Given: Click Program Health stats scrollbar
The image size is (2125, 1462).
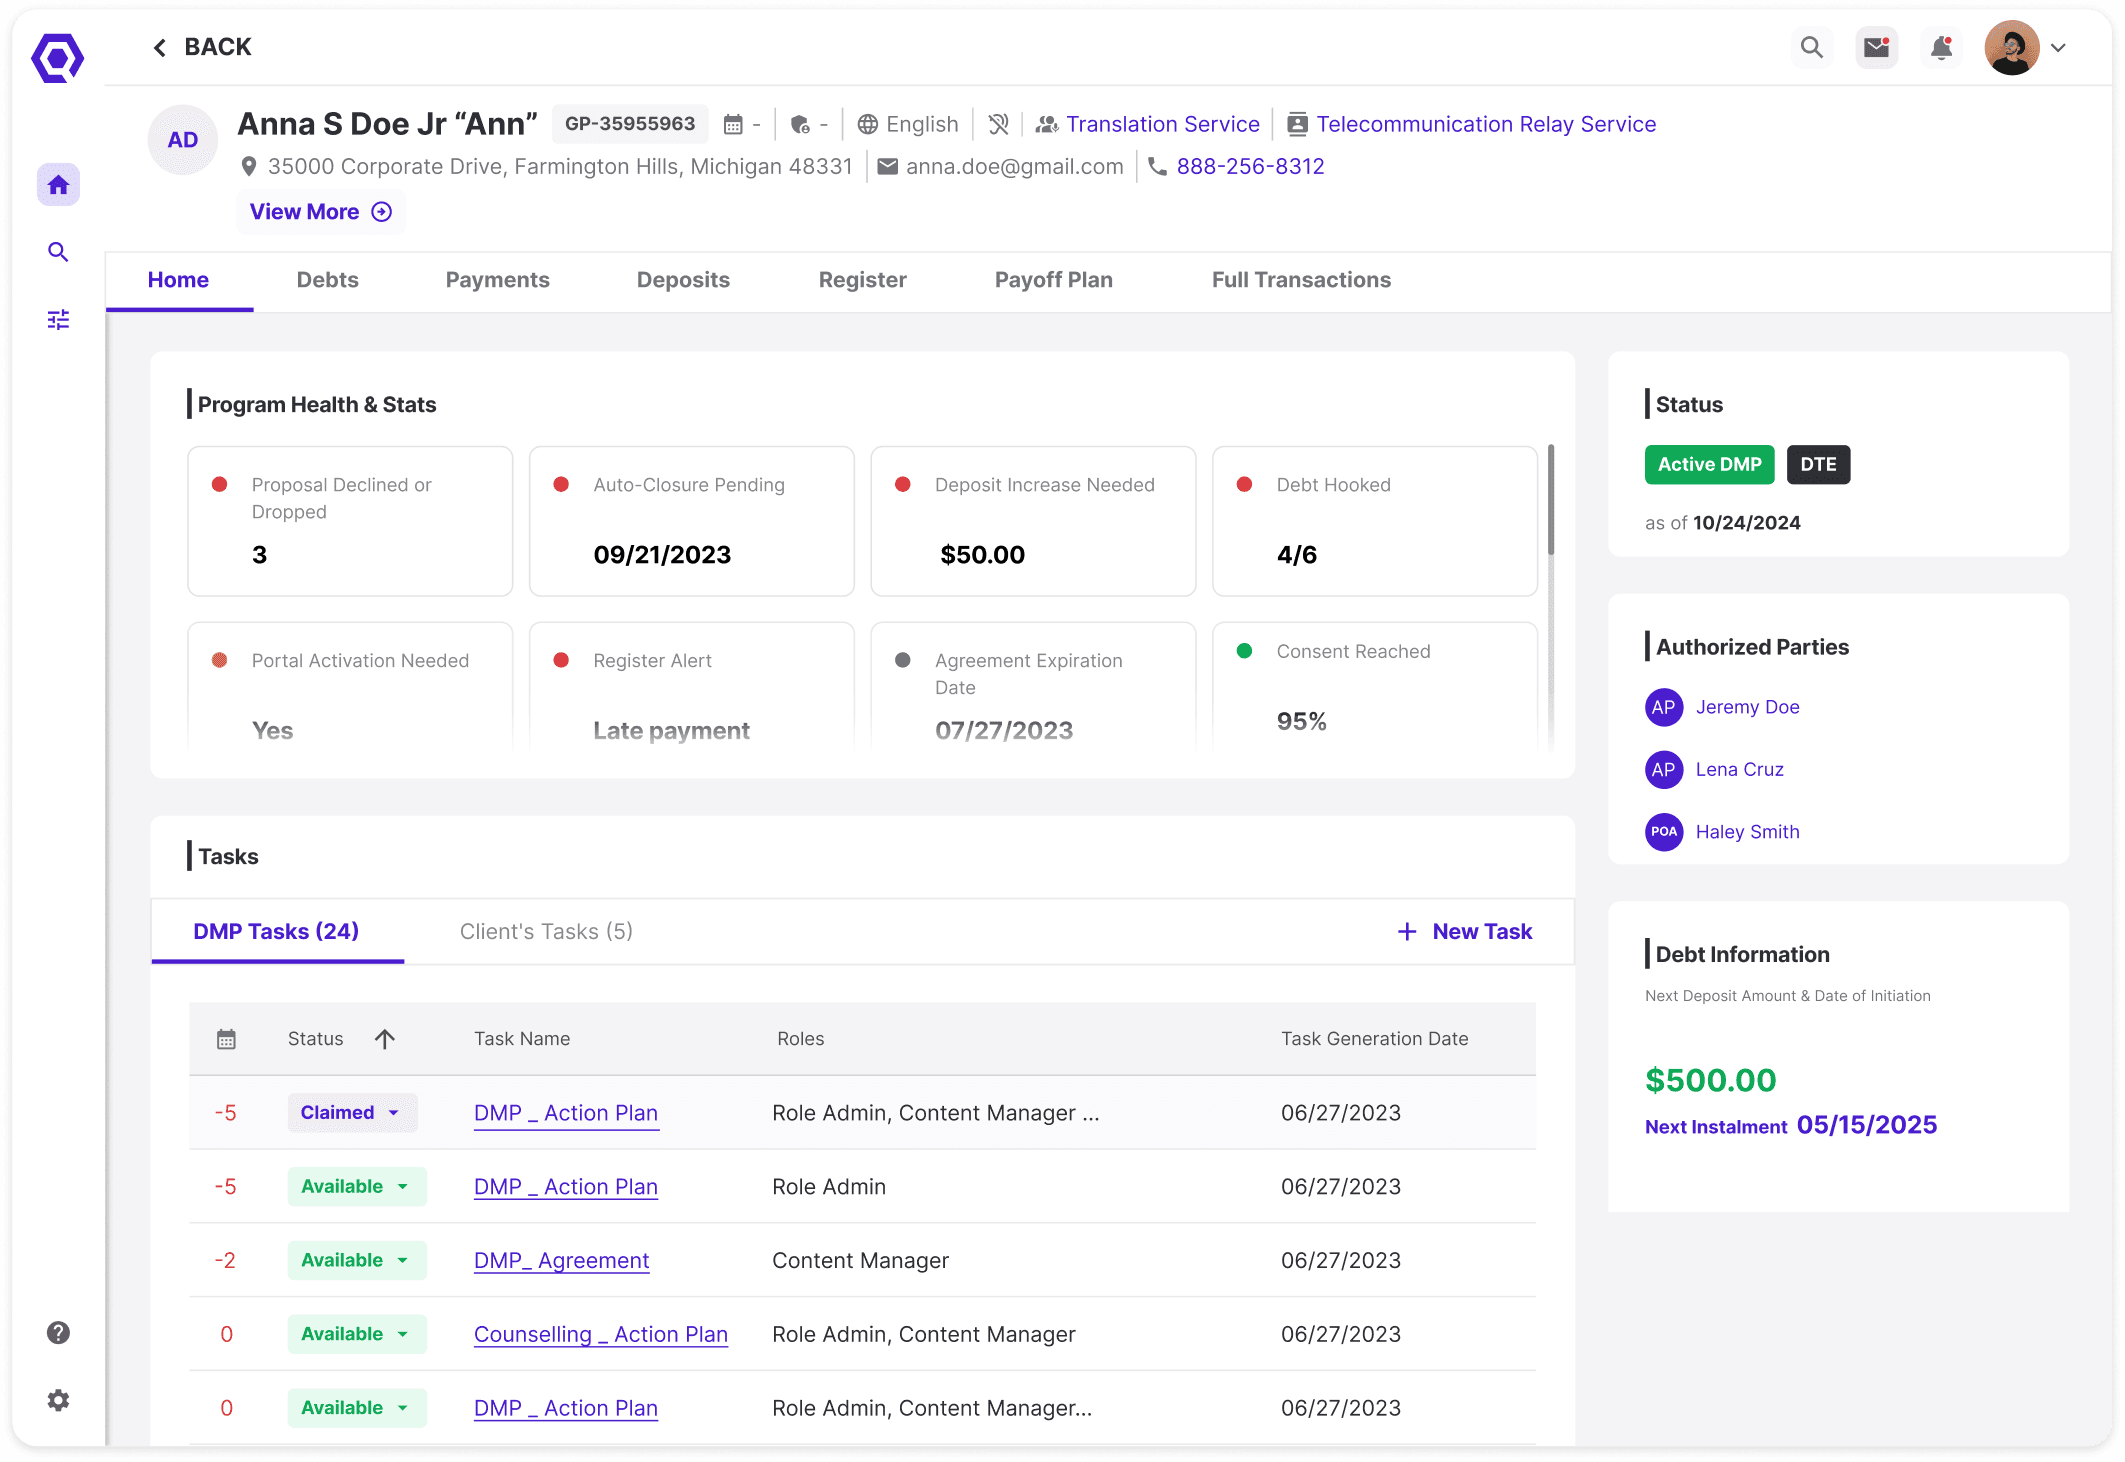Looking at the screenshot, I should pos(1550,500).
